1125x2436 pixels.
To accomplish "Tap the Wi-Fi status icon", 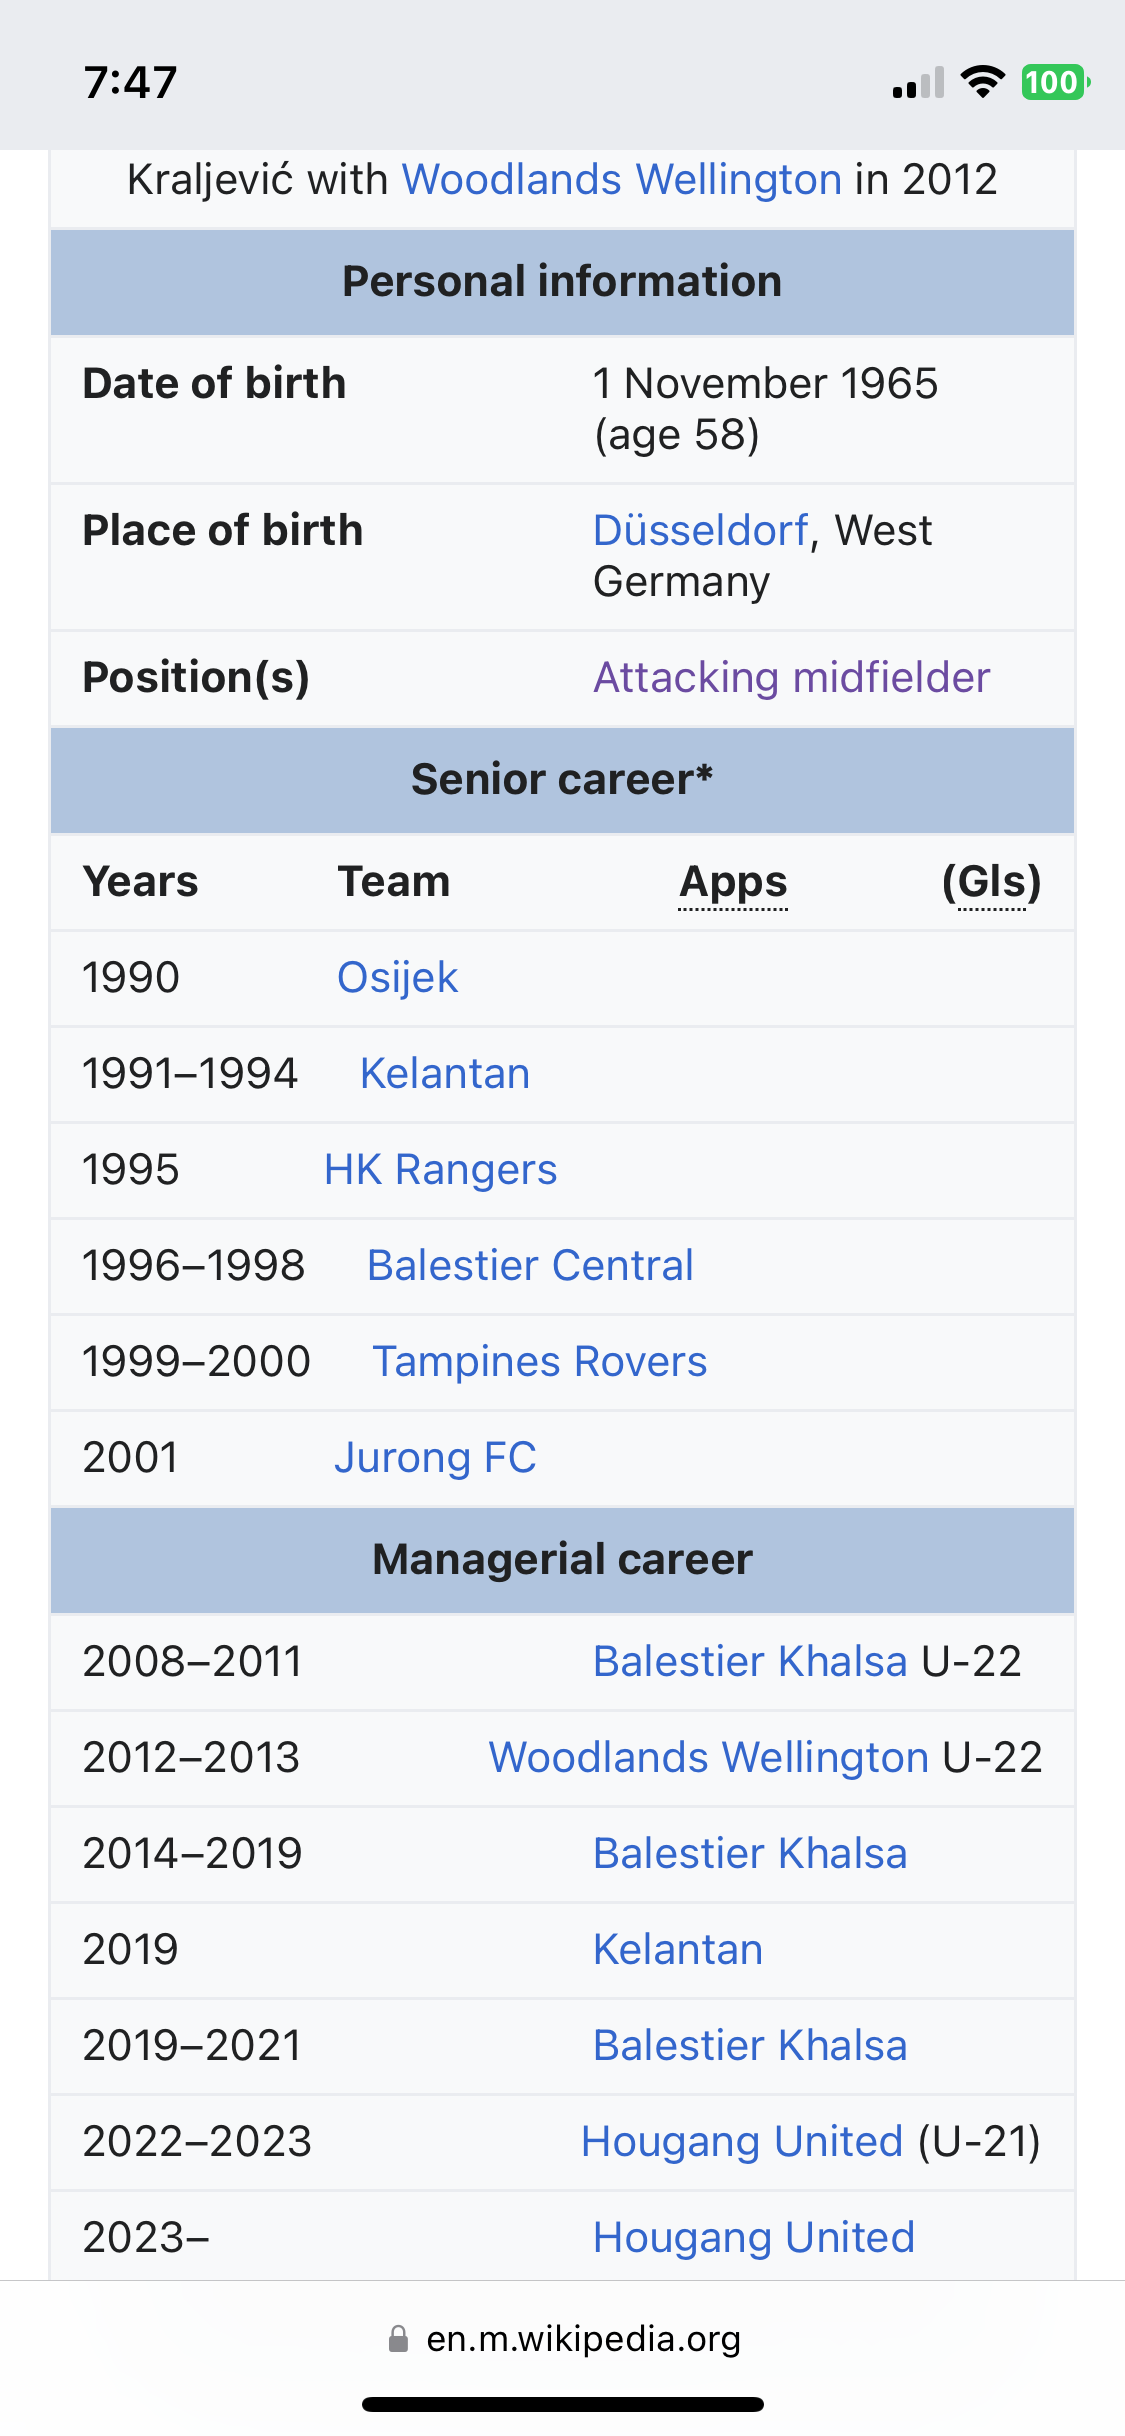I will [982, 82].
